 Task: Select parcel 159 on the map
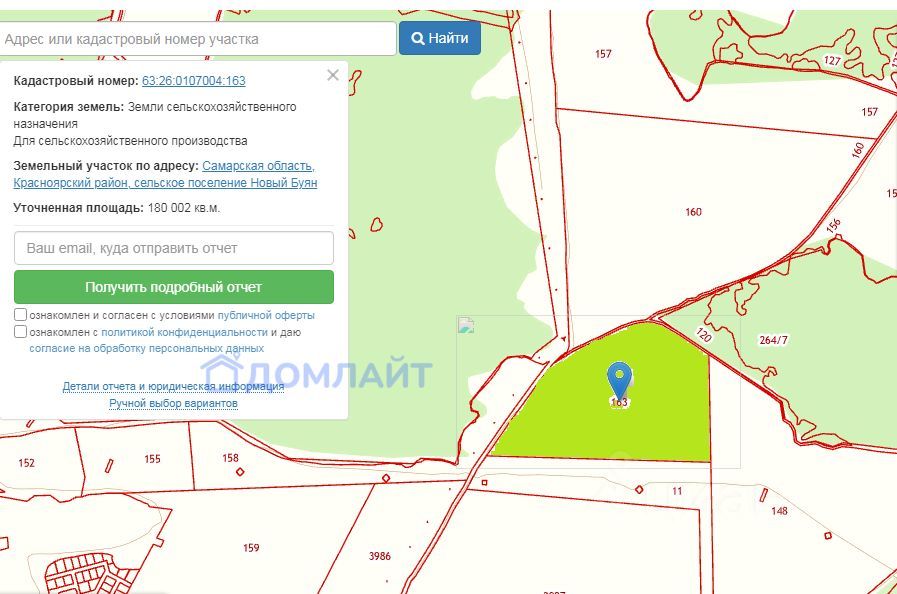coord(251,548)
